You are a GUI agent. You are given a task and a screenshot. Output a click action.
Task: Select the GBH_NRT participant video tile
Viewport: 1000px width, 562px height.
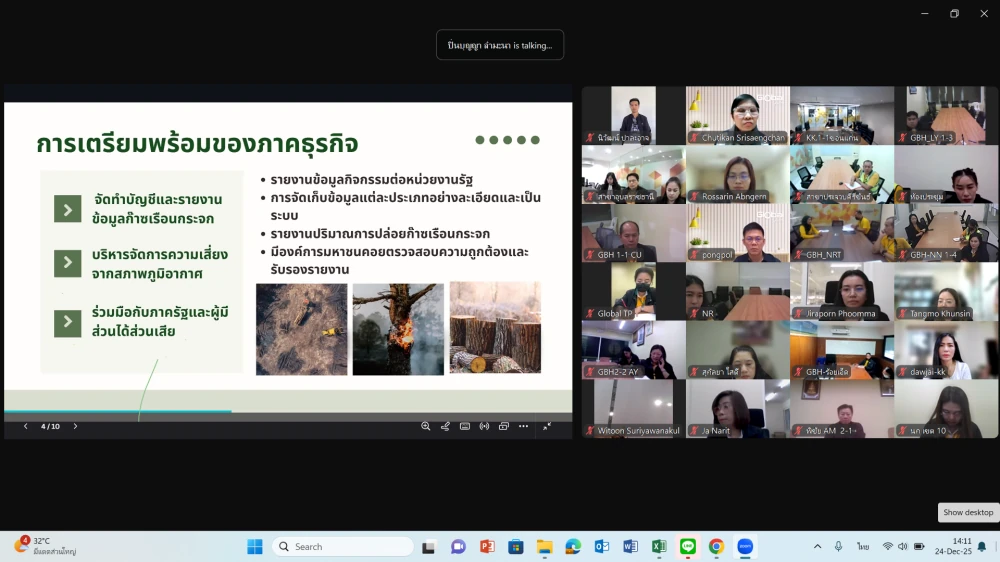click(842, 233)
